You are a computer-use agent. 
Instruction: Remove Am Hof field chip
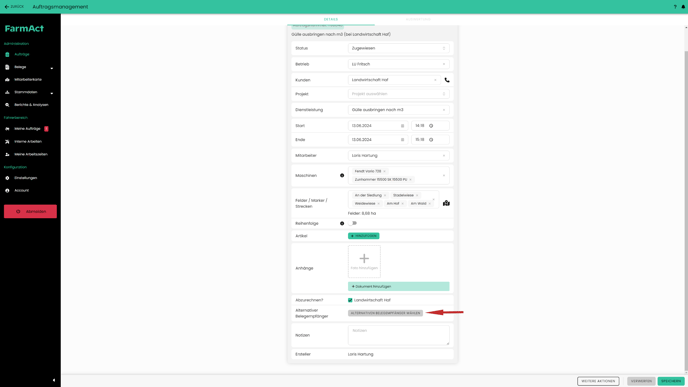402,204
